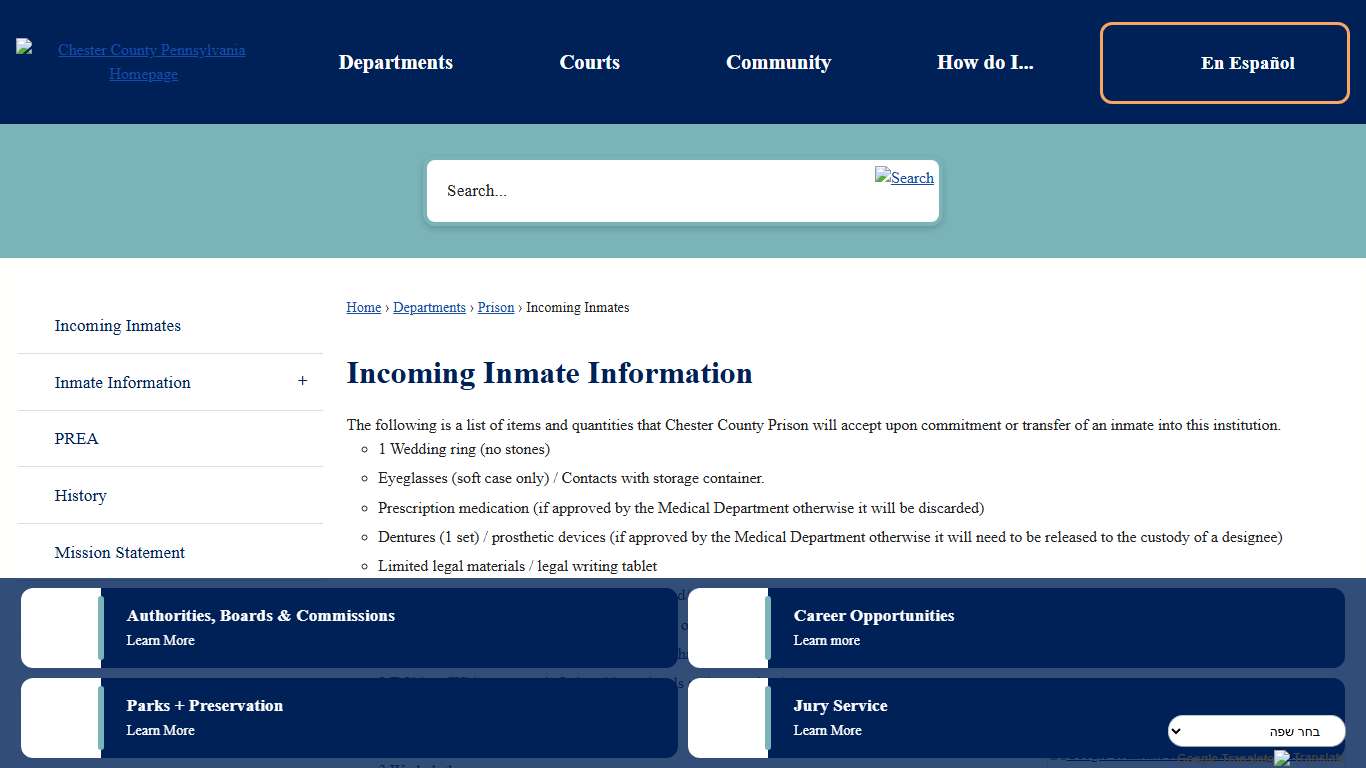Screen dimensions: 1366x768
Task: Click the Parks + Preservation card icon
Action: [x=60, y=717]
